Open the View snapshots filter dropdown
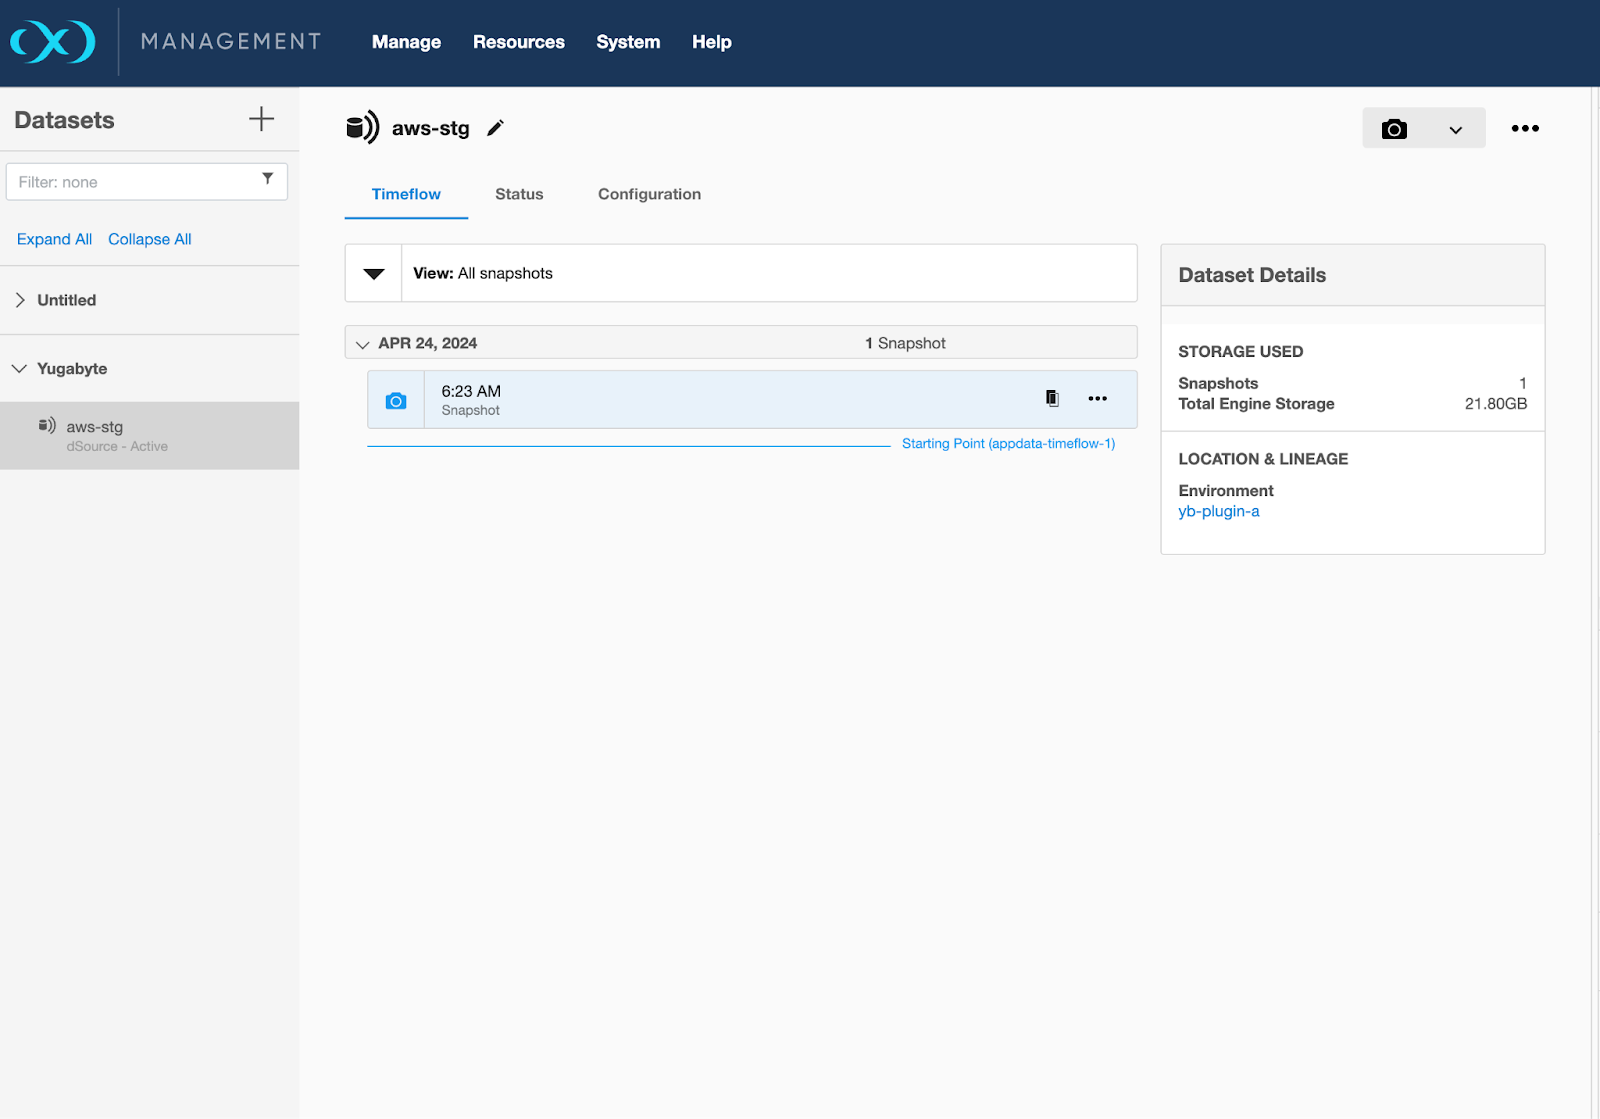The image size is (1600, 1119). click(x=374, y=274)
